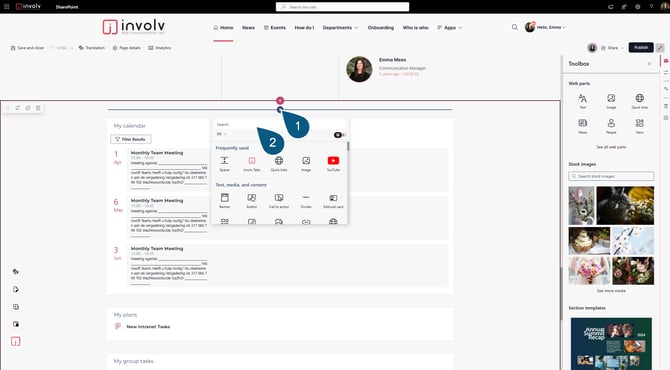The image size is (670, 370).
Task: Click the collapse editing pane button beside Publish
Action: pos(661,47)
